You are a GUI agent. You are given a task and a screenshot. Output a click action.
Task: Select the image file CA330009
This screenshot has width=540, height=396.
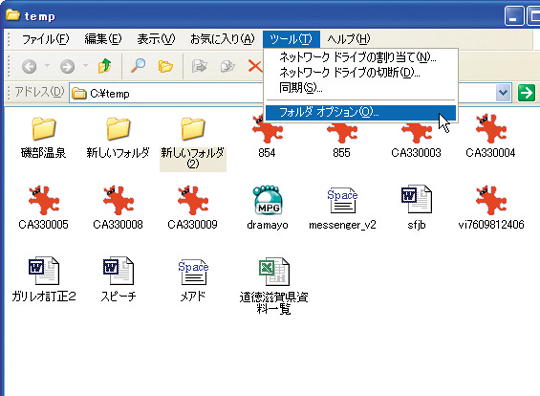click(x=193, y=208)
